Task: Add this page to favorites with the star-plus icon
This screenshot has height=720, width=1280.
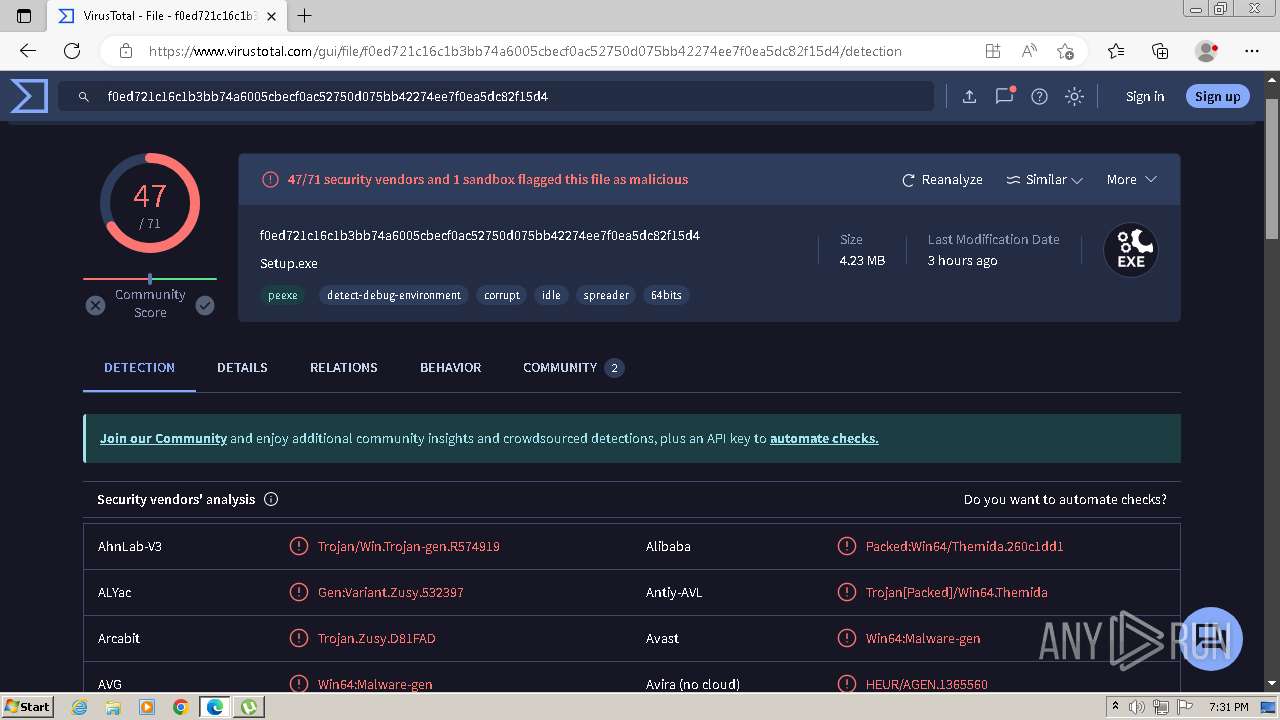Action: pyautogui.click(x=1065, y=51)
